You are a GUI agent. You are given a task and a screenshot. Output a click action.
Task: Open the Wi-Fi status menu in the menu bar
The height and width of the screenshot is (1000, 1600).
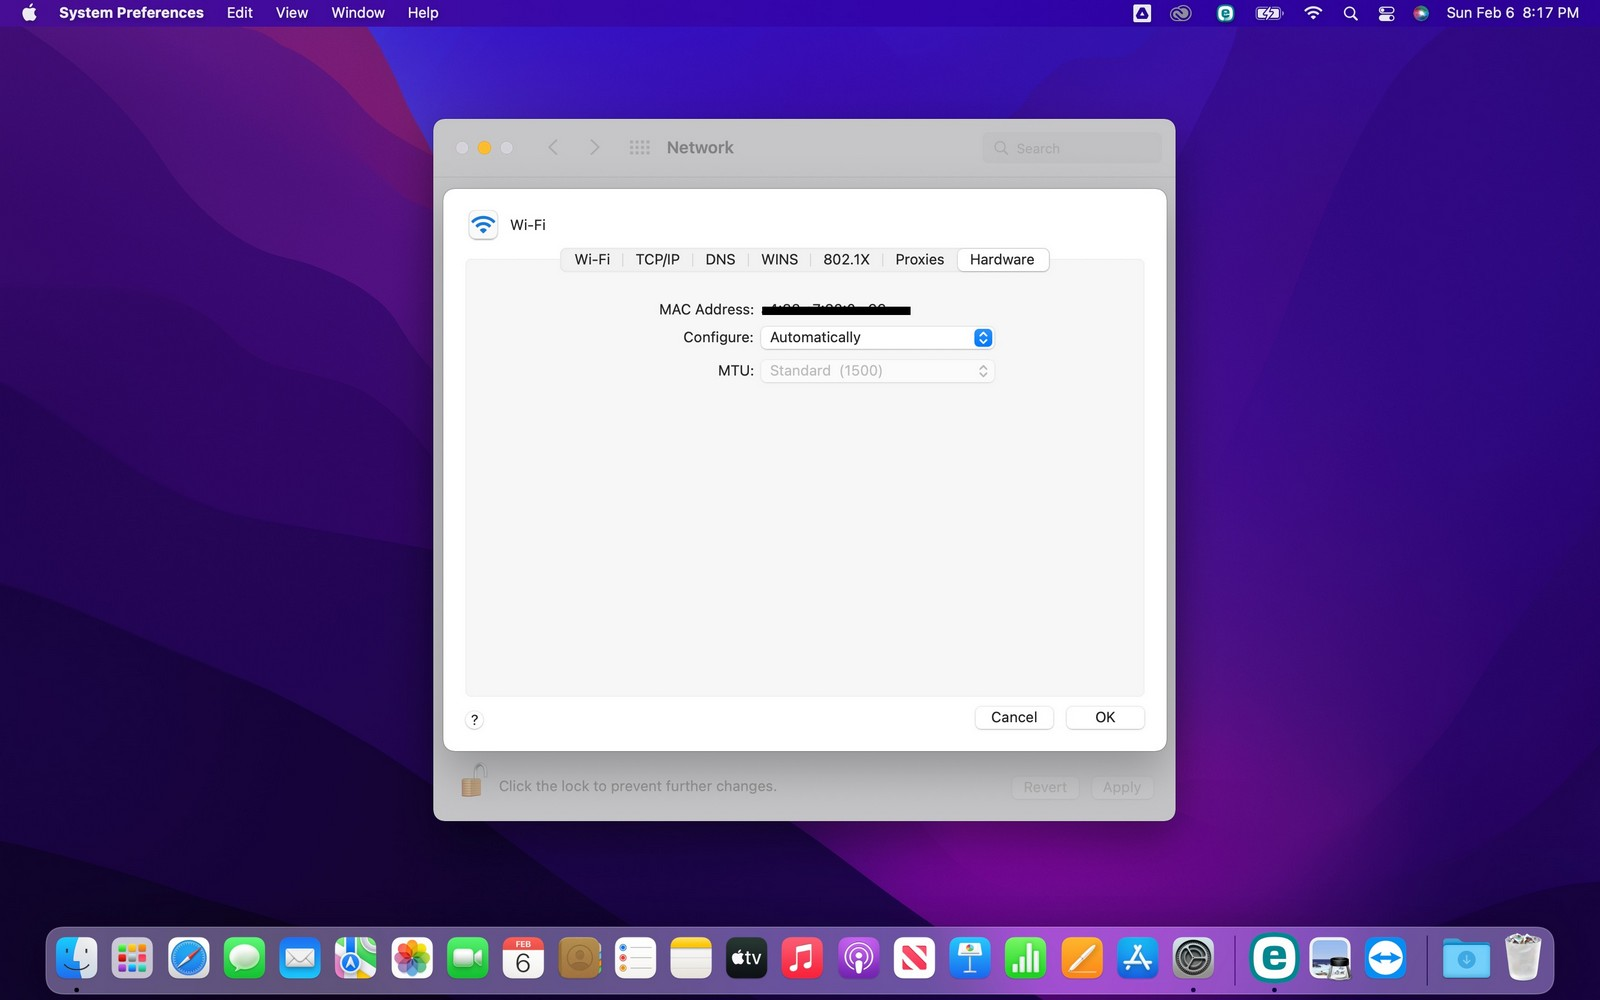tap(1313, 13)
